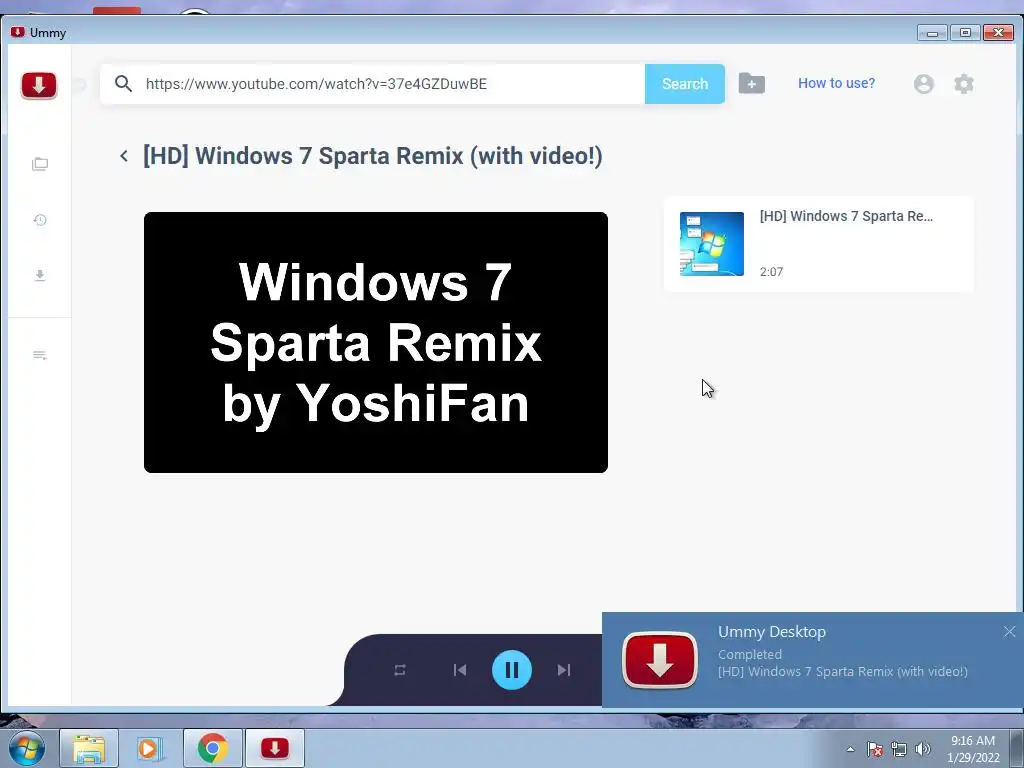Click the Ummy Desktop notification icon
The height and width of the screenshot is (768, 1024).
(x=660, y=660)
